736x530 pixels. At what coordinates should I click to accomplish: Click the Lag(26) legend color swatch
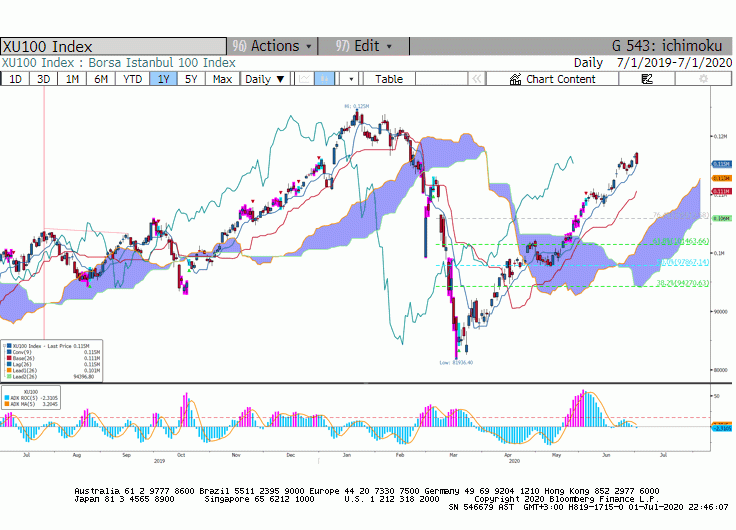9,364
